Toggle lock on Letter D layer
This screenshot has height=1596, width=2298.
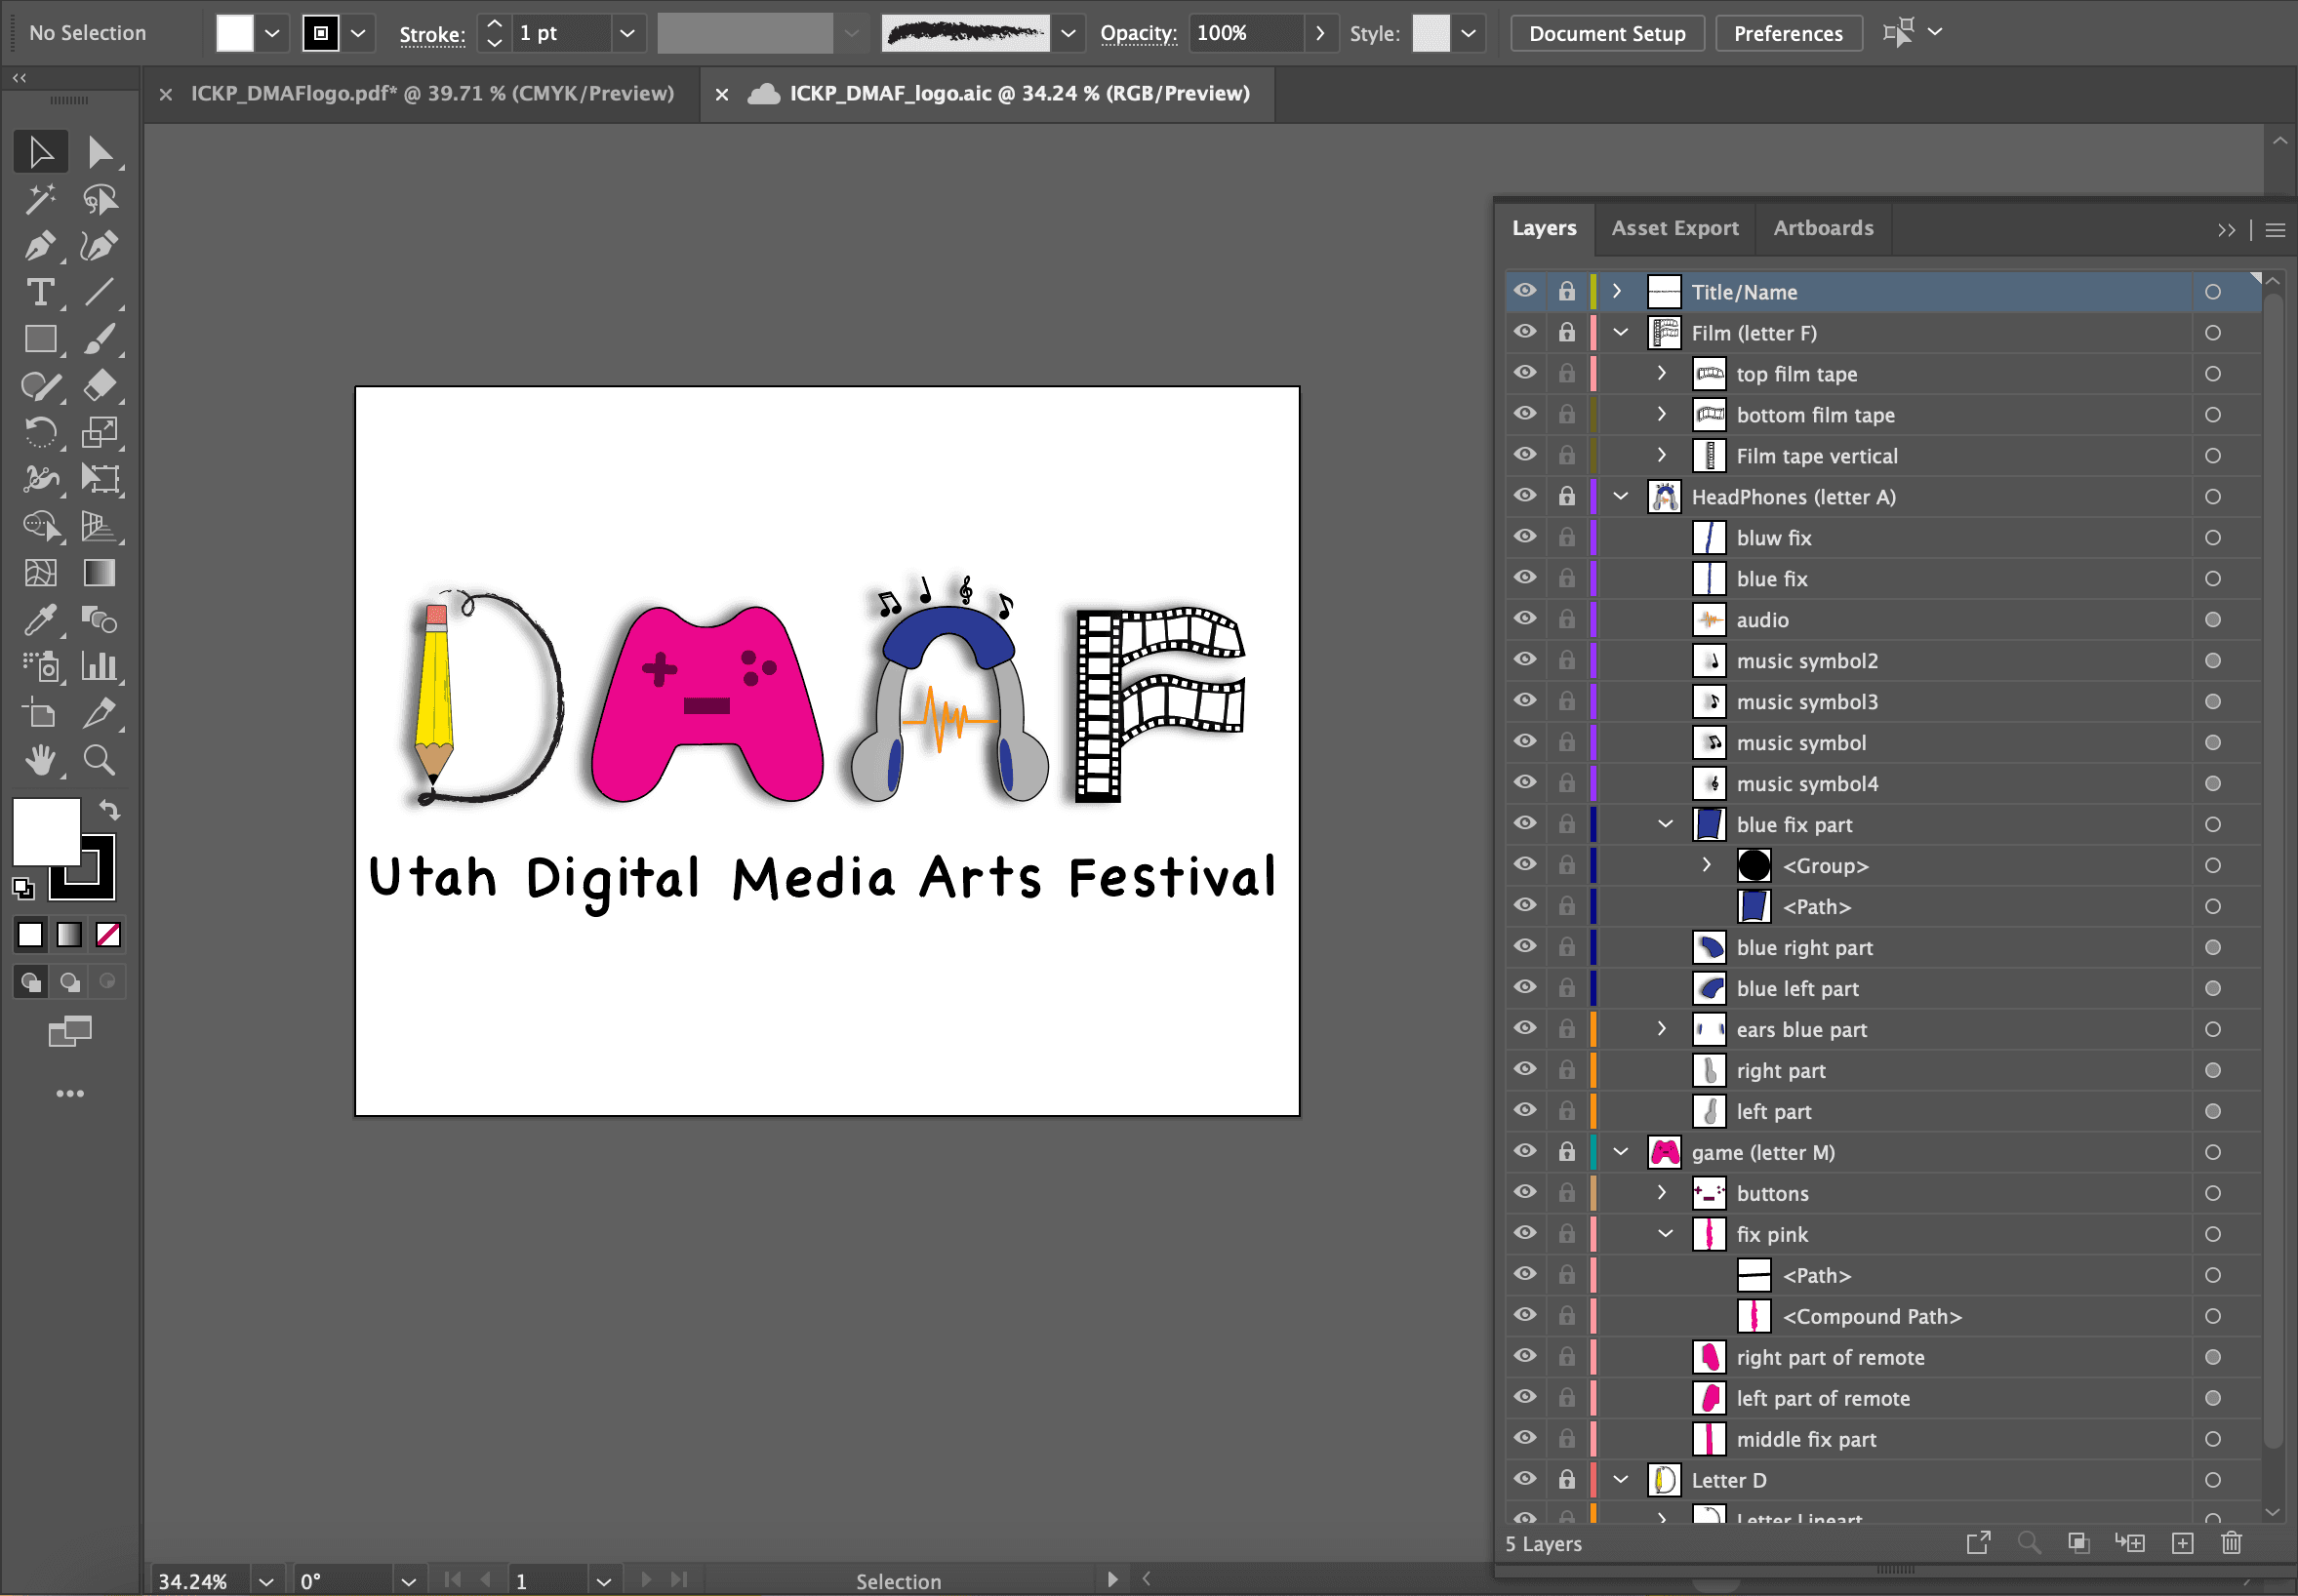tap(1566, 1479)
